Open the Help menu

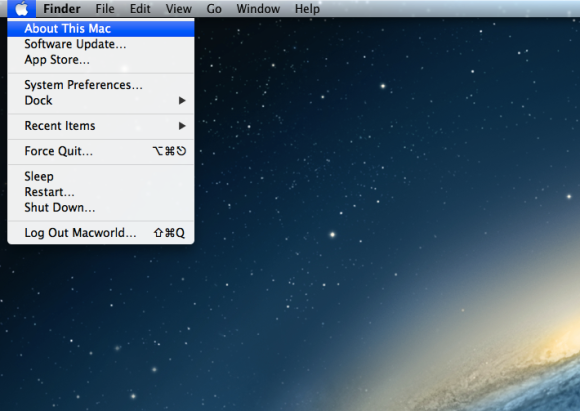pos(307,9)
